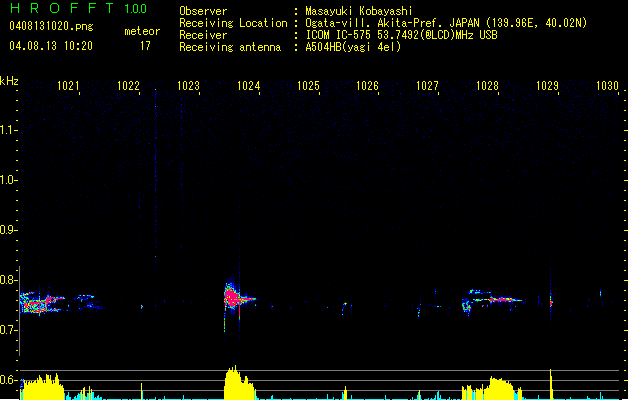Viewport: 629px width, 400px height.
Task: Click the Observer field label
Action: click(203, 11)
